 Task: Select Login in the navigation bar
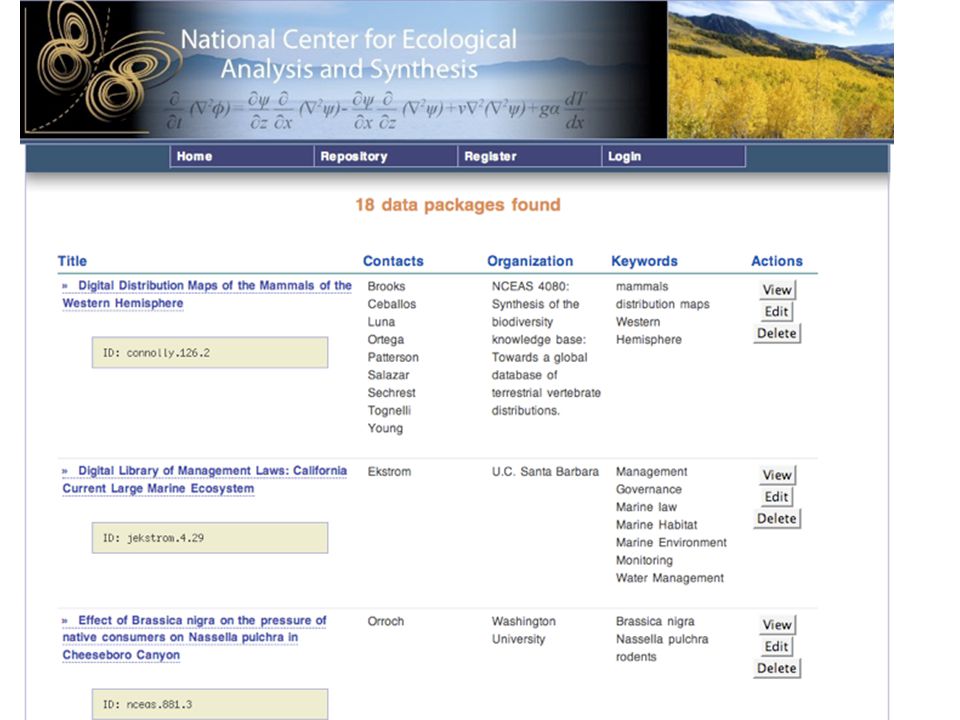pos(673,156)
